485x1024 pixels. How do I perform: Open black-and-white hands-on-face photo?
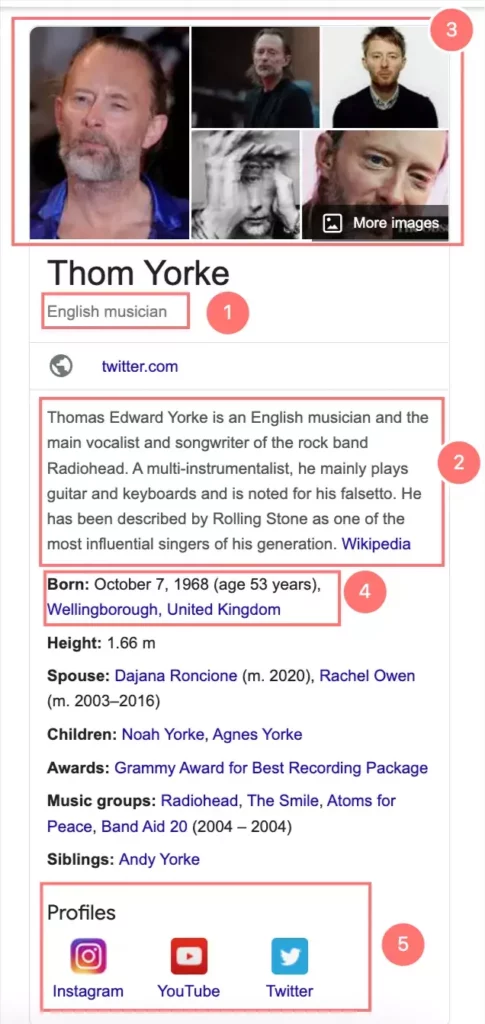pyautogui.click(x=245, y=185)
